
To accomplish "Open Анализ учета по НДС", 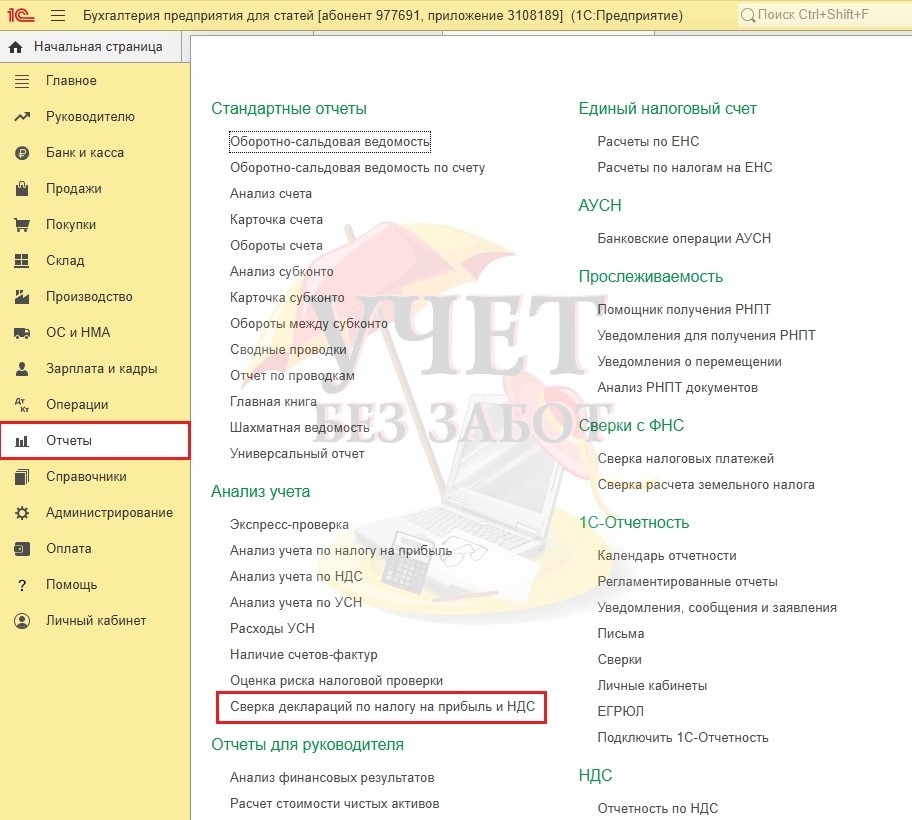I will click(x=296, y=576).
